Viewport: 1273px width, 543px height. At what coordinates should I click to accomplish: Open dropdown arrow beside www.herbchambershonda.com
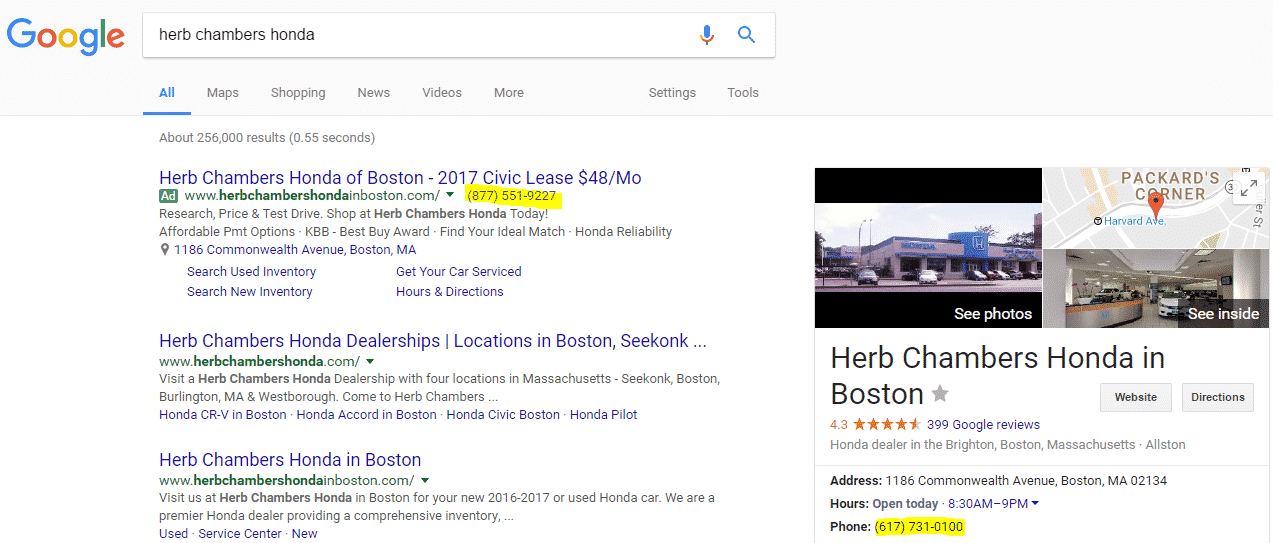[370, 361]
